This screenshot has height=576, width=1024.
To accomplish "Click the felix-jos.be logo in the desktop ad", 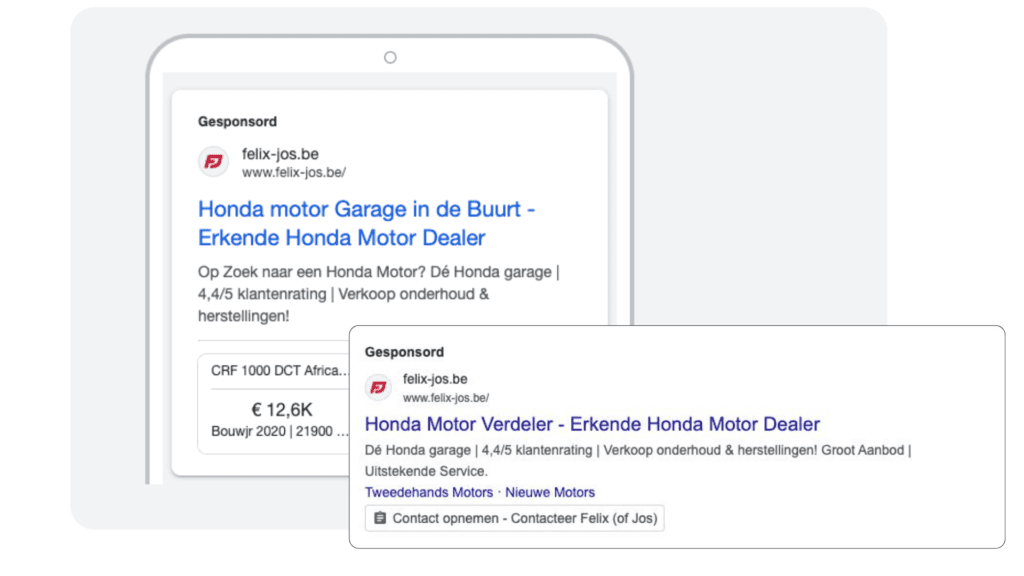I will (x=378, y=388).
